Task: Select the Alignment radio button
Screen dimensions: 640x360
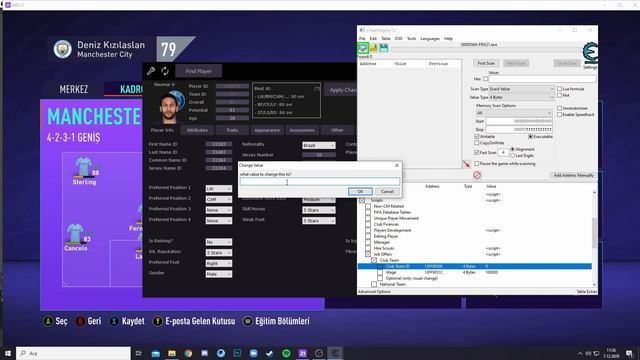Action: [512, 149]
